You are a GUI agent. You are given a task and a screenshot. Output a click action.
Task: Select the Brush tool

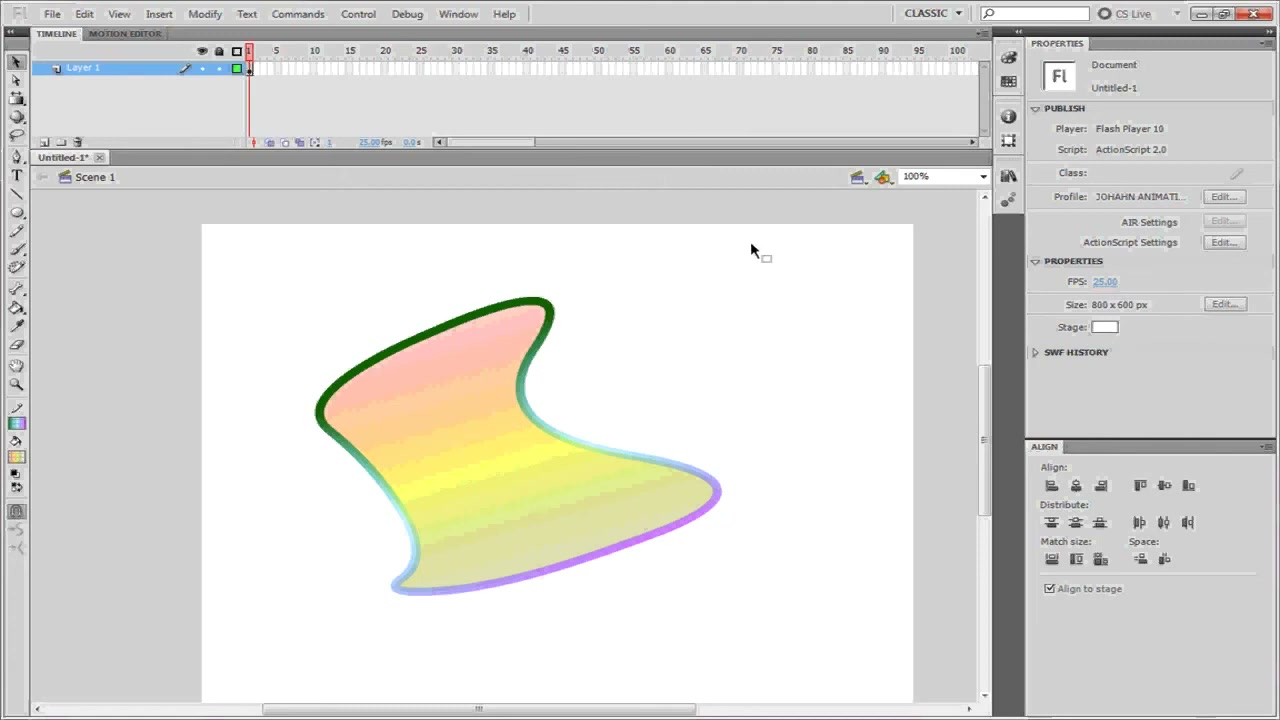[16, 249]
